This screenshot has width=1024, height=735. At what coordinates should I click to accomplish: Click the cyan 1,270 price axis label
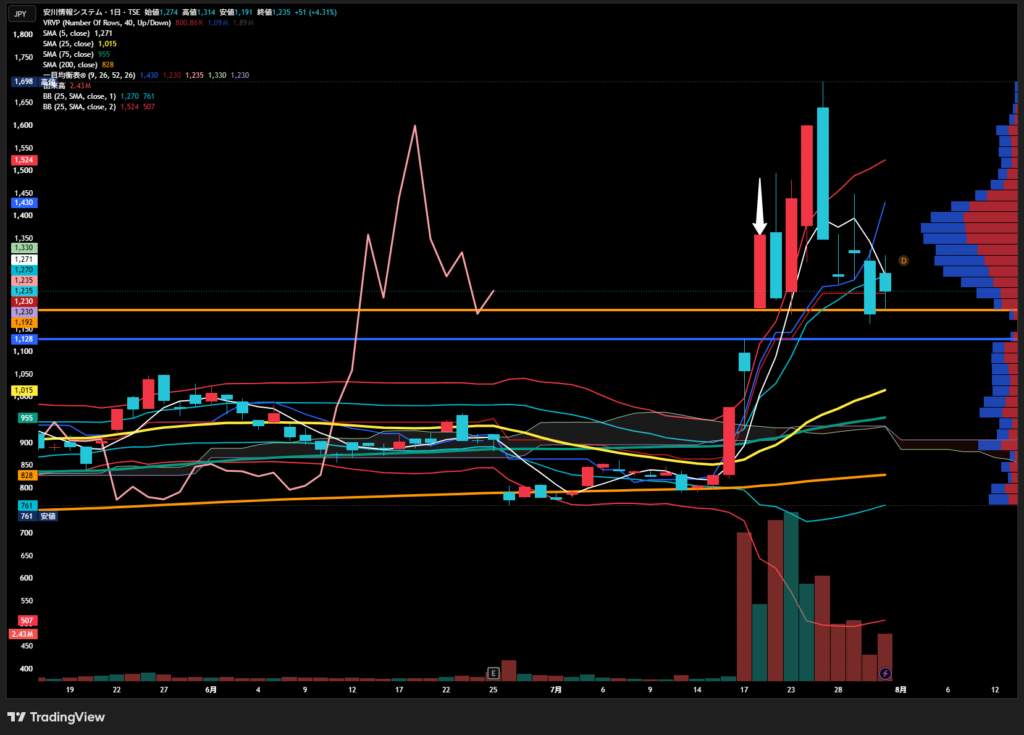pyautogui.click(x=24, y=270)
